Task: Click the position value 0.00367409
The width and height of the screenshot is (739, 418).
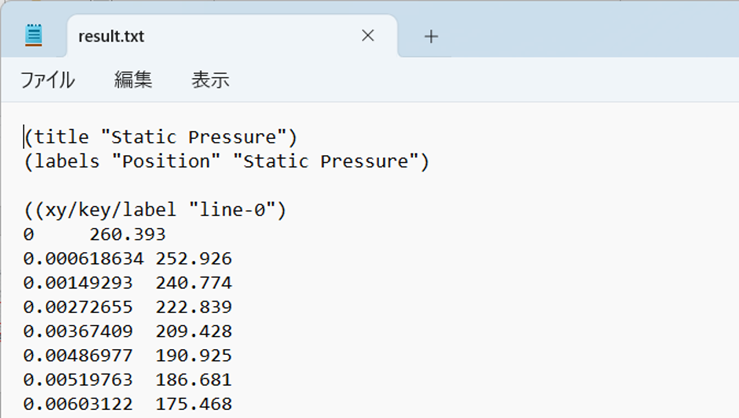Action: (78, 331)
